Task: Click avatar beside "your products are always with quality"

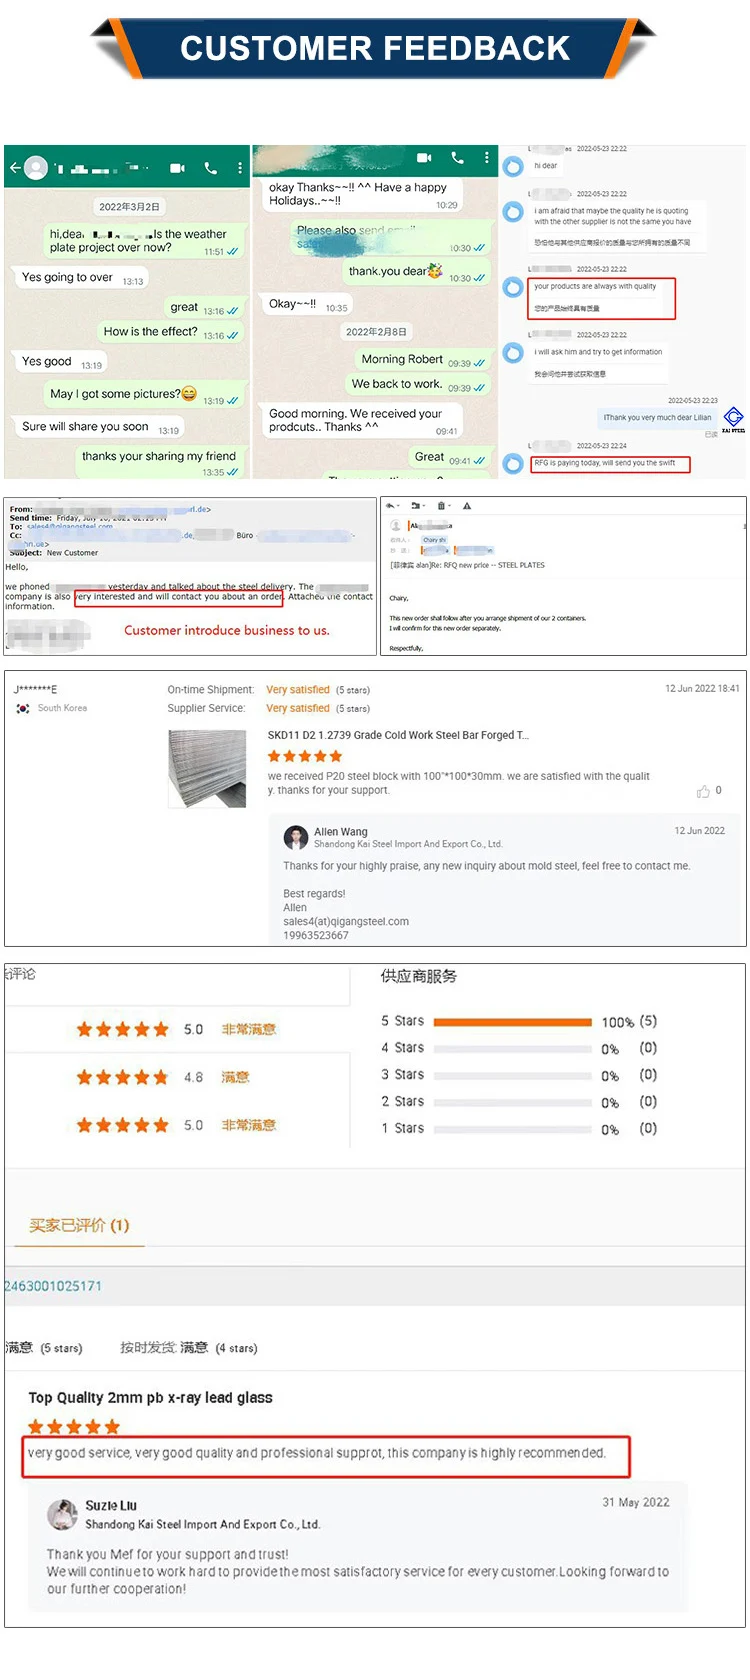Action: tap(513, 288)
